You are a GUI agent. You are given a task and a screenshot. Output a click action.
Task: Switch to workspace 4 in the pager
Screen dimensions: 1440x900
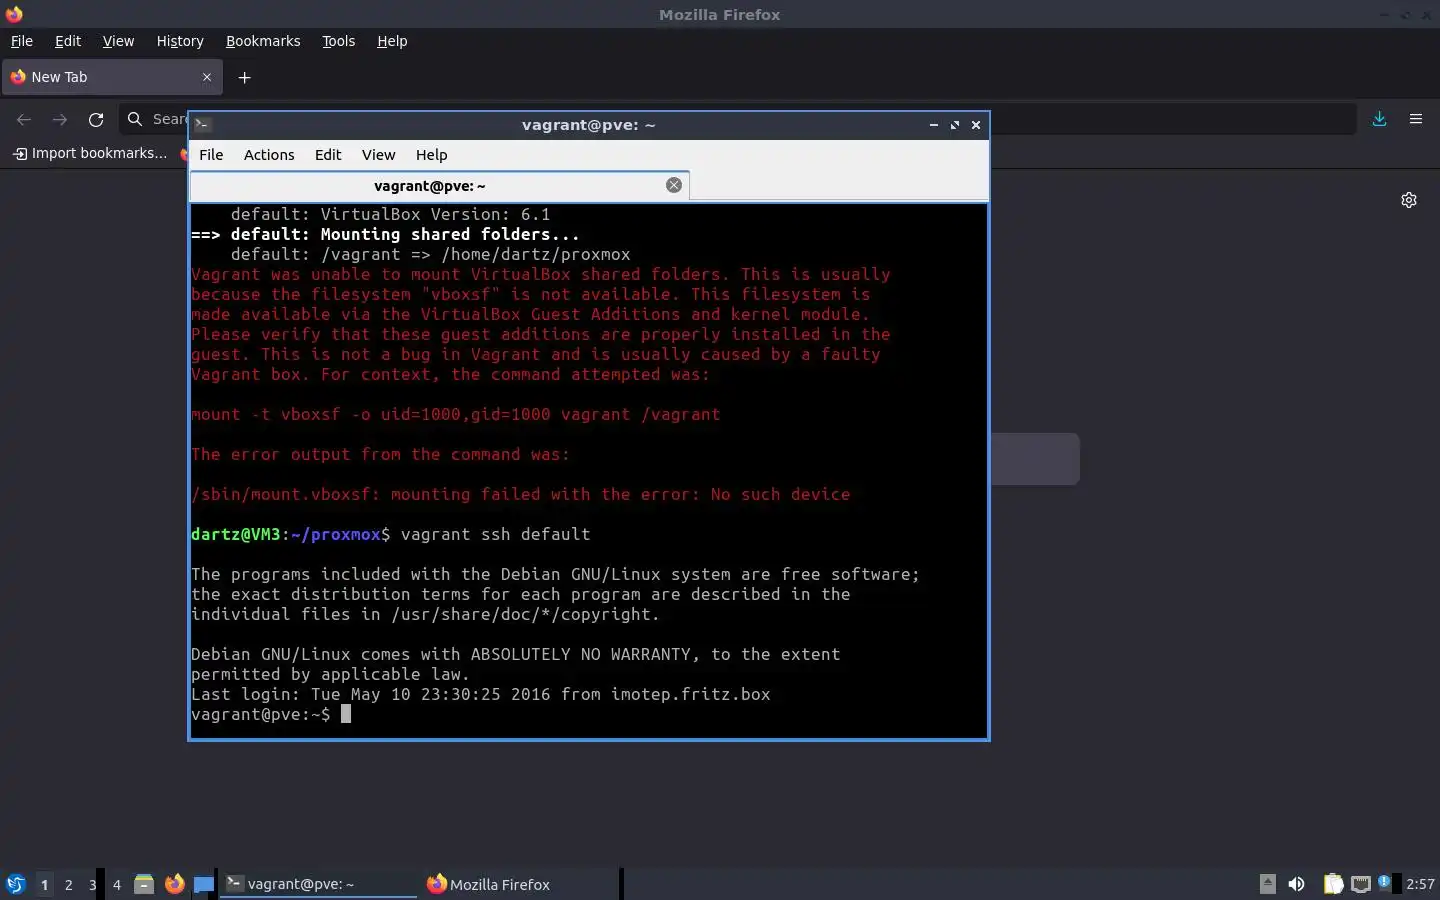click(x=116, y=884)
